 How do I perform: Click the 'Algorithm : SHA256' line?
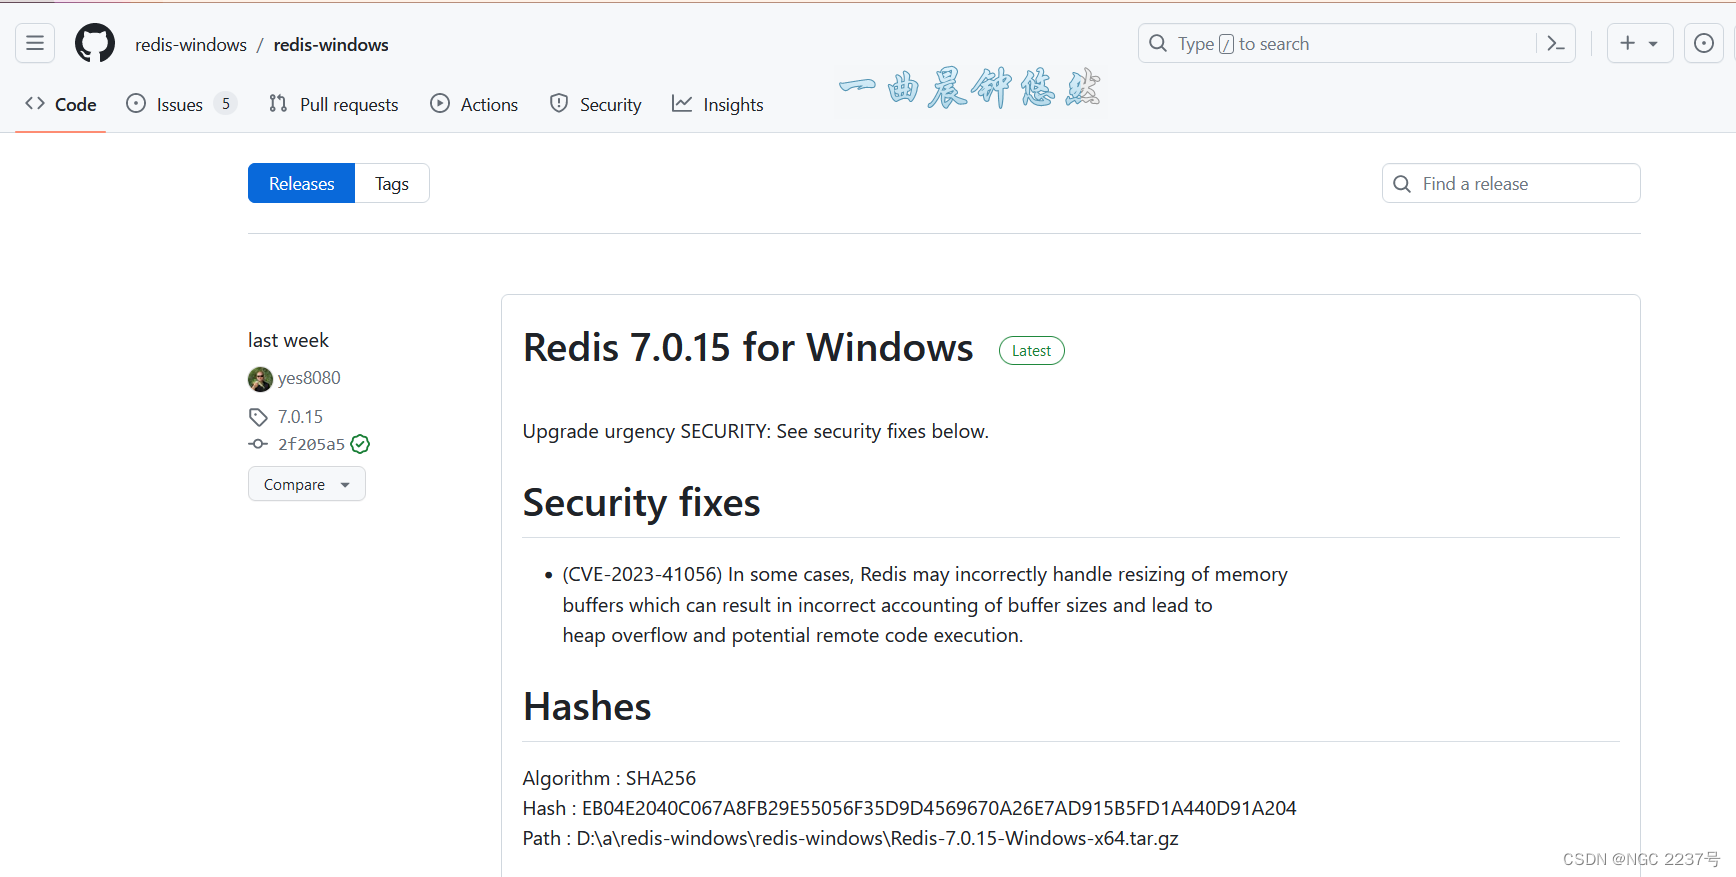[609, 778]
